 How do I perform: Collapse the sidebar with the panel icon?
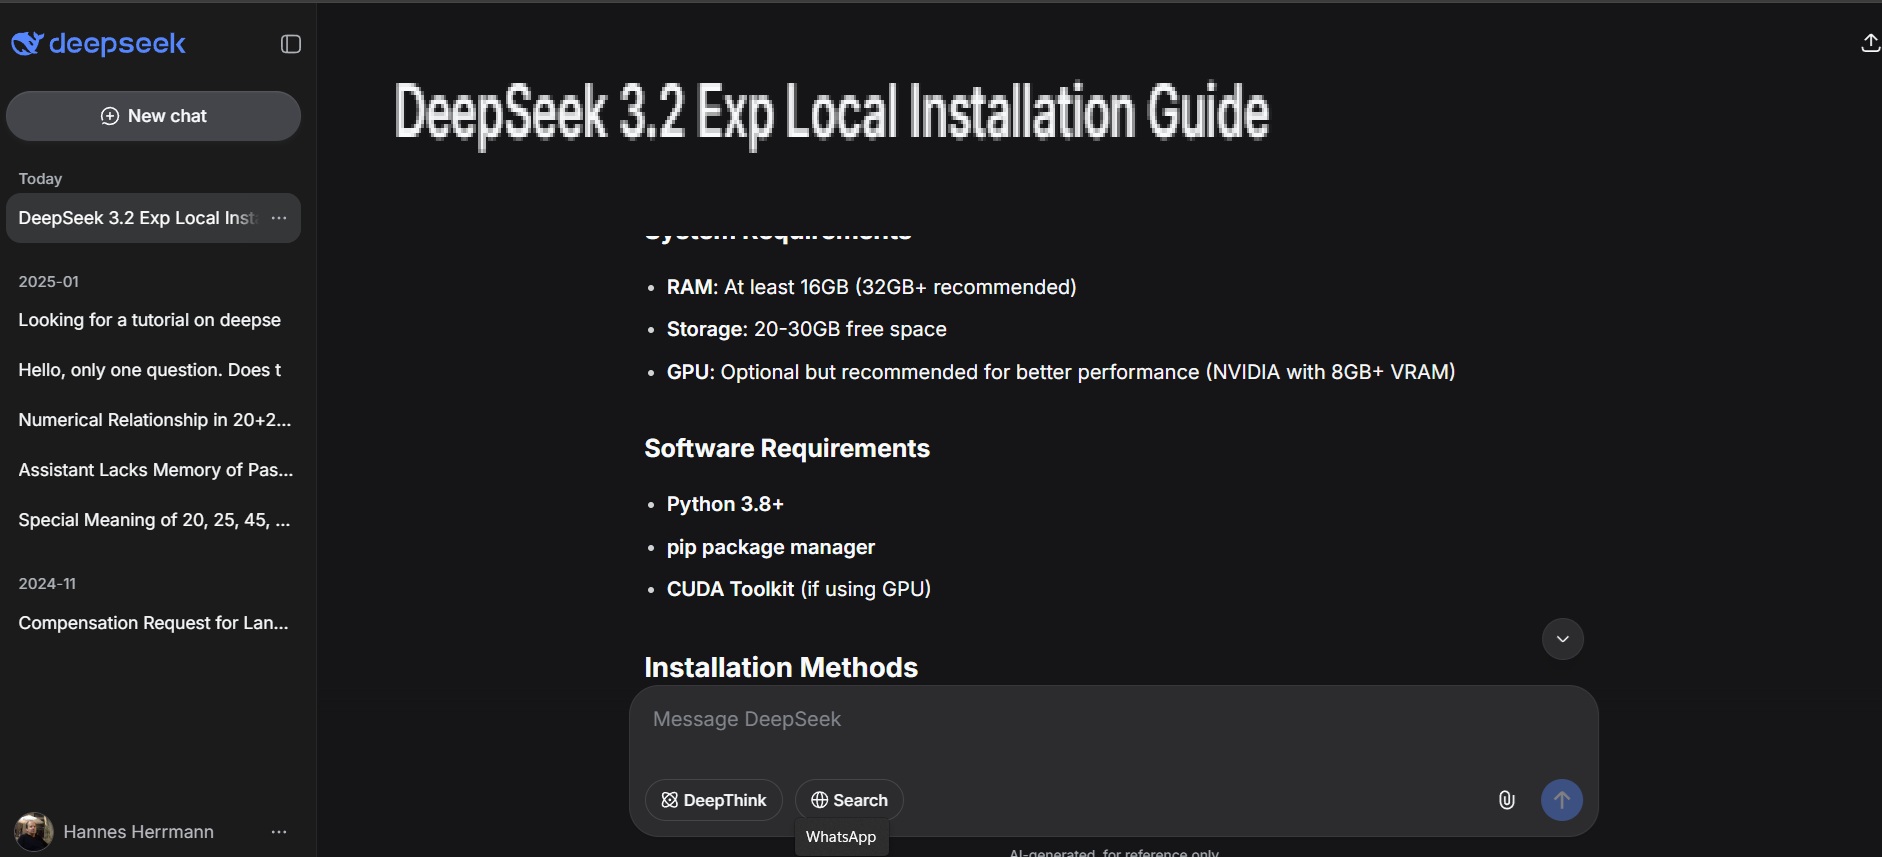(291, 44)
